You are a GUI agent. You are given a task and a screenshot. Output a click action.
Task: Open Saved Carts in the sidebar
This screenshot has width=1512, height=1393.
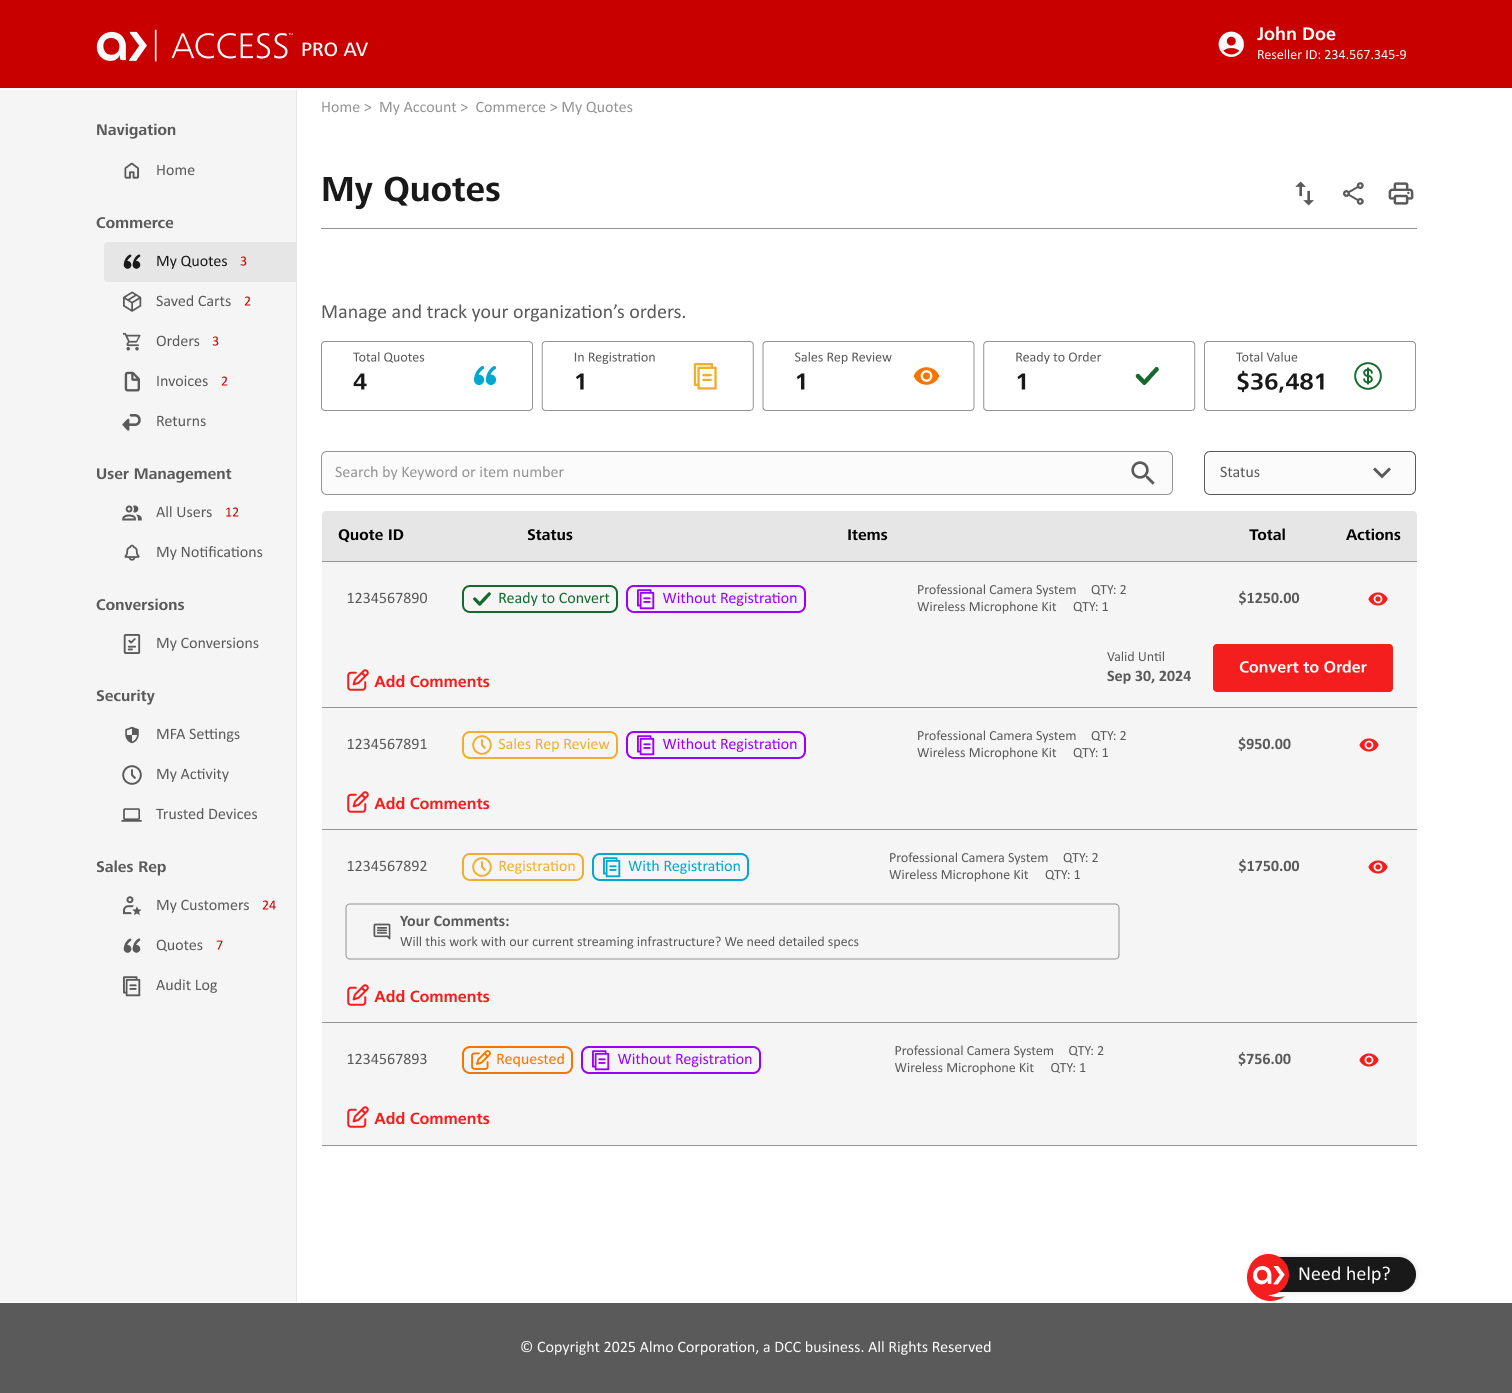tap(193, 301)
